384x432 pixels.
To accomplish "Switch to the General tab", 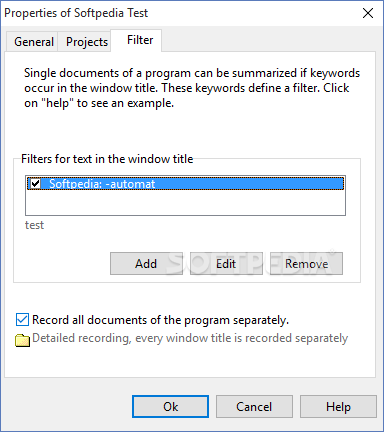I will click(34, 42).
